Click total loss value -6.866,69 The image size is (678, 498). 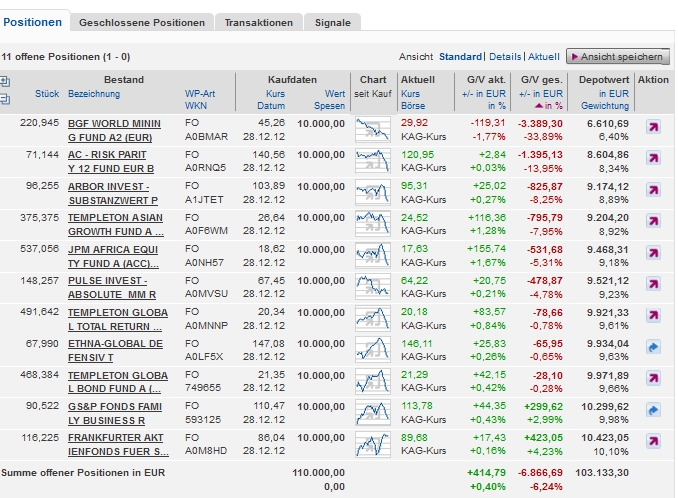coord(540,473)
